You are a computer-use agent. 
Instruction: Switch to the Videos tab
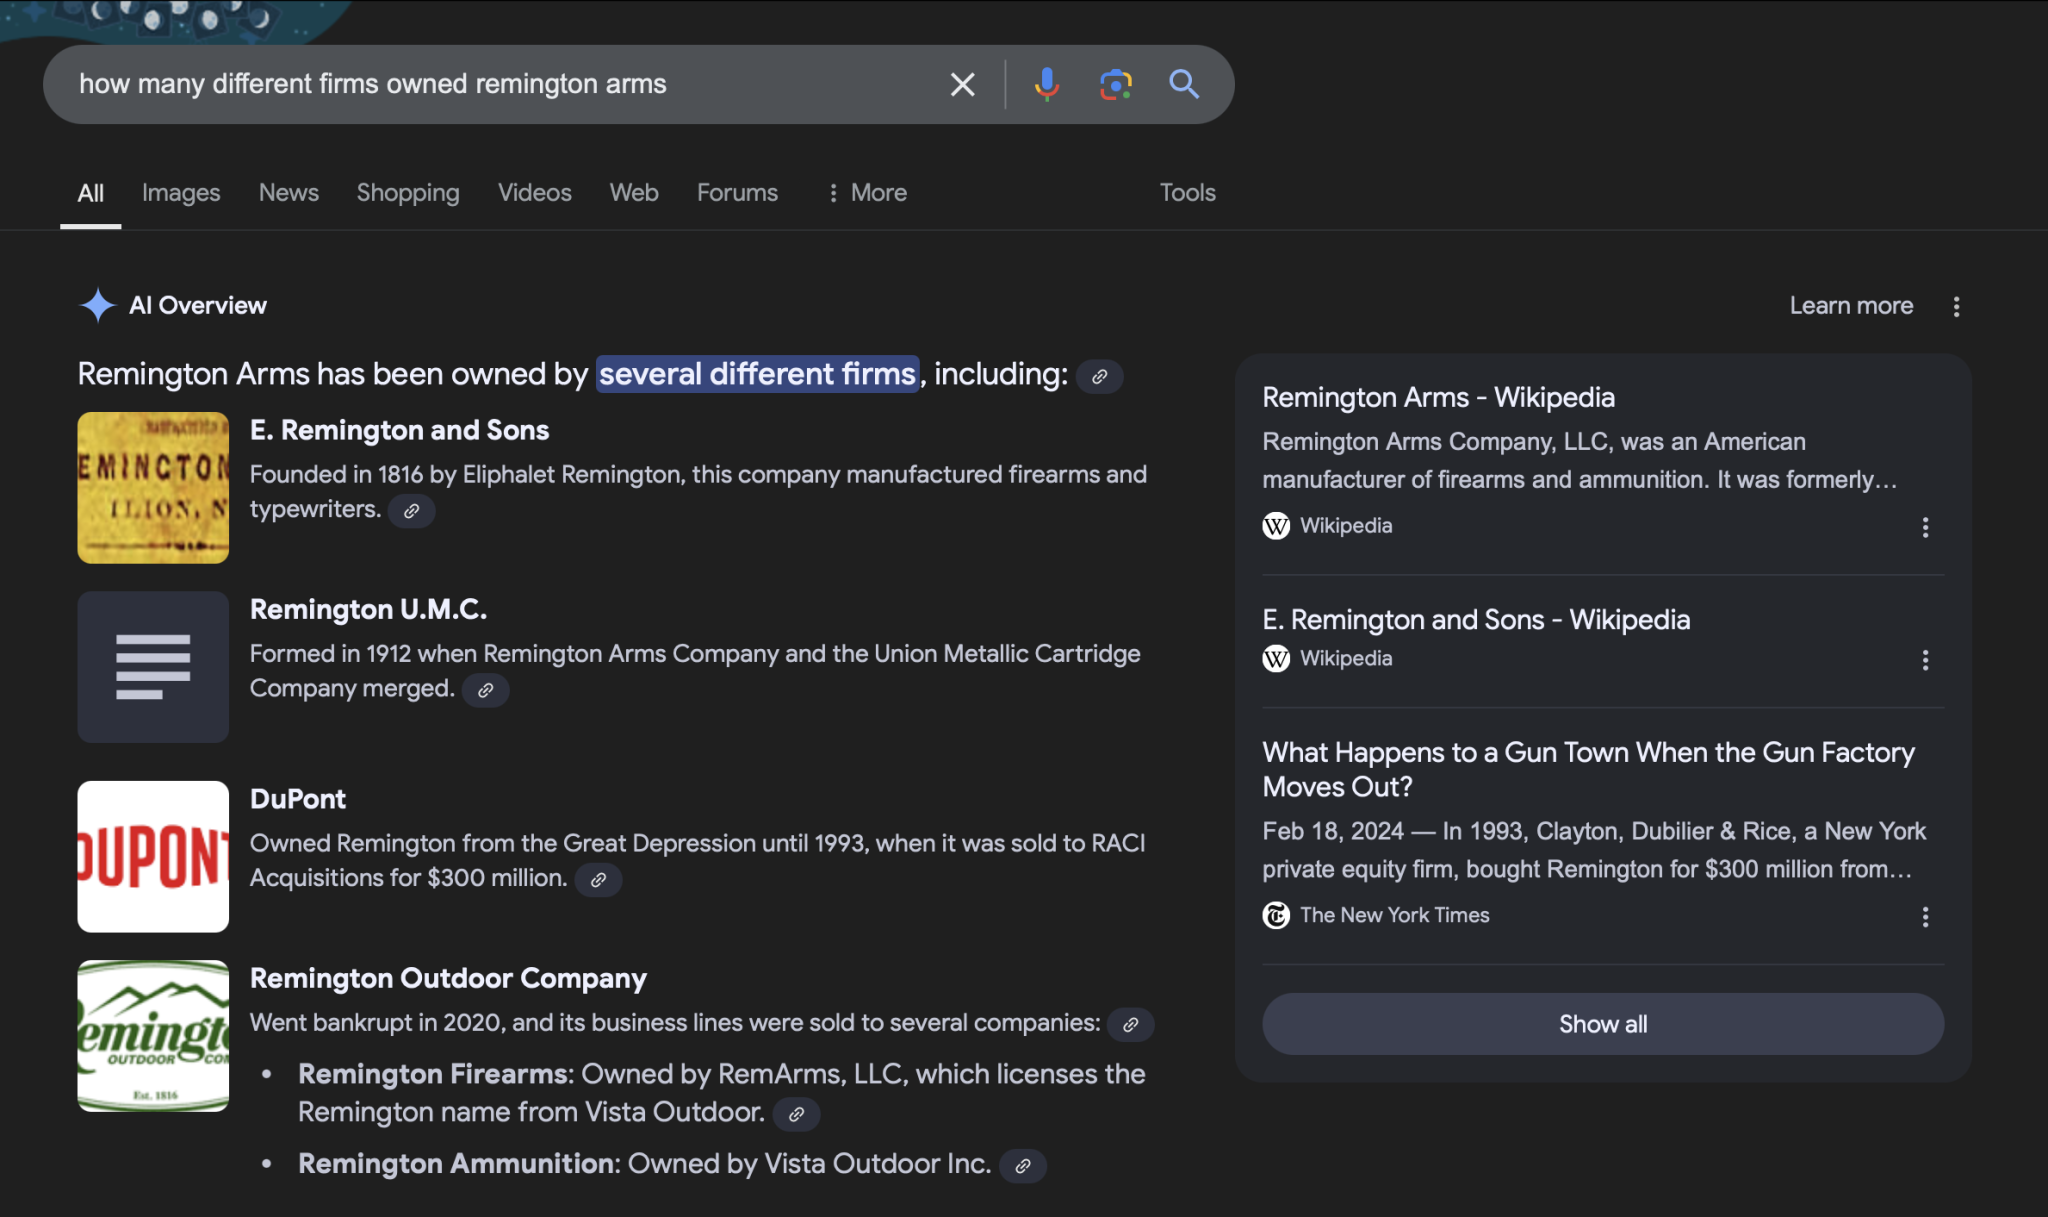tap(535, 193)
